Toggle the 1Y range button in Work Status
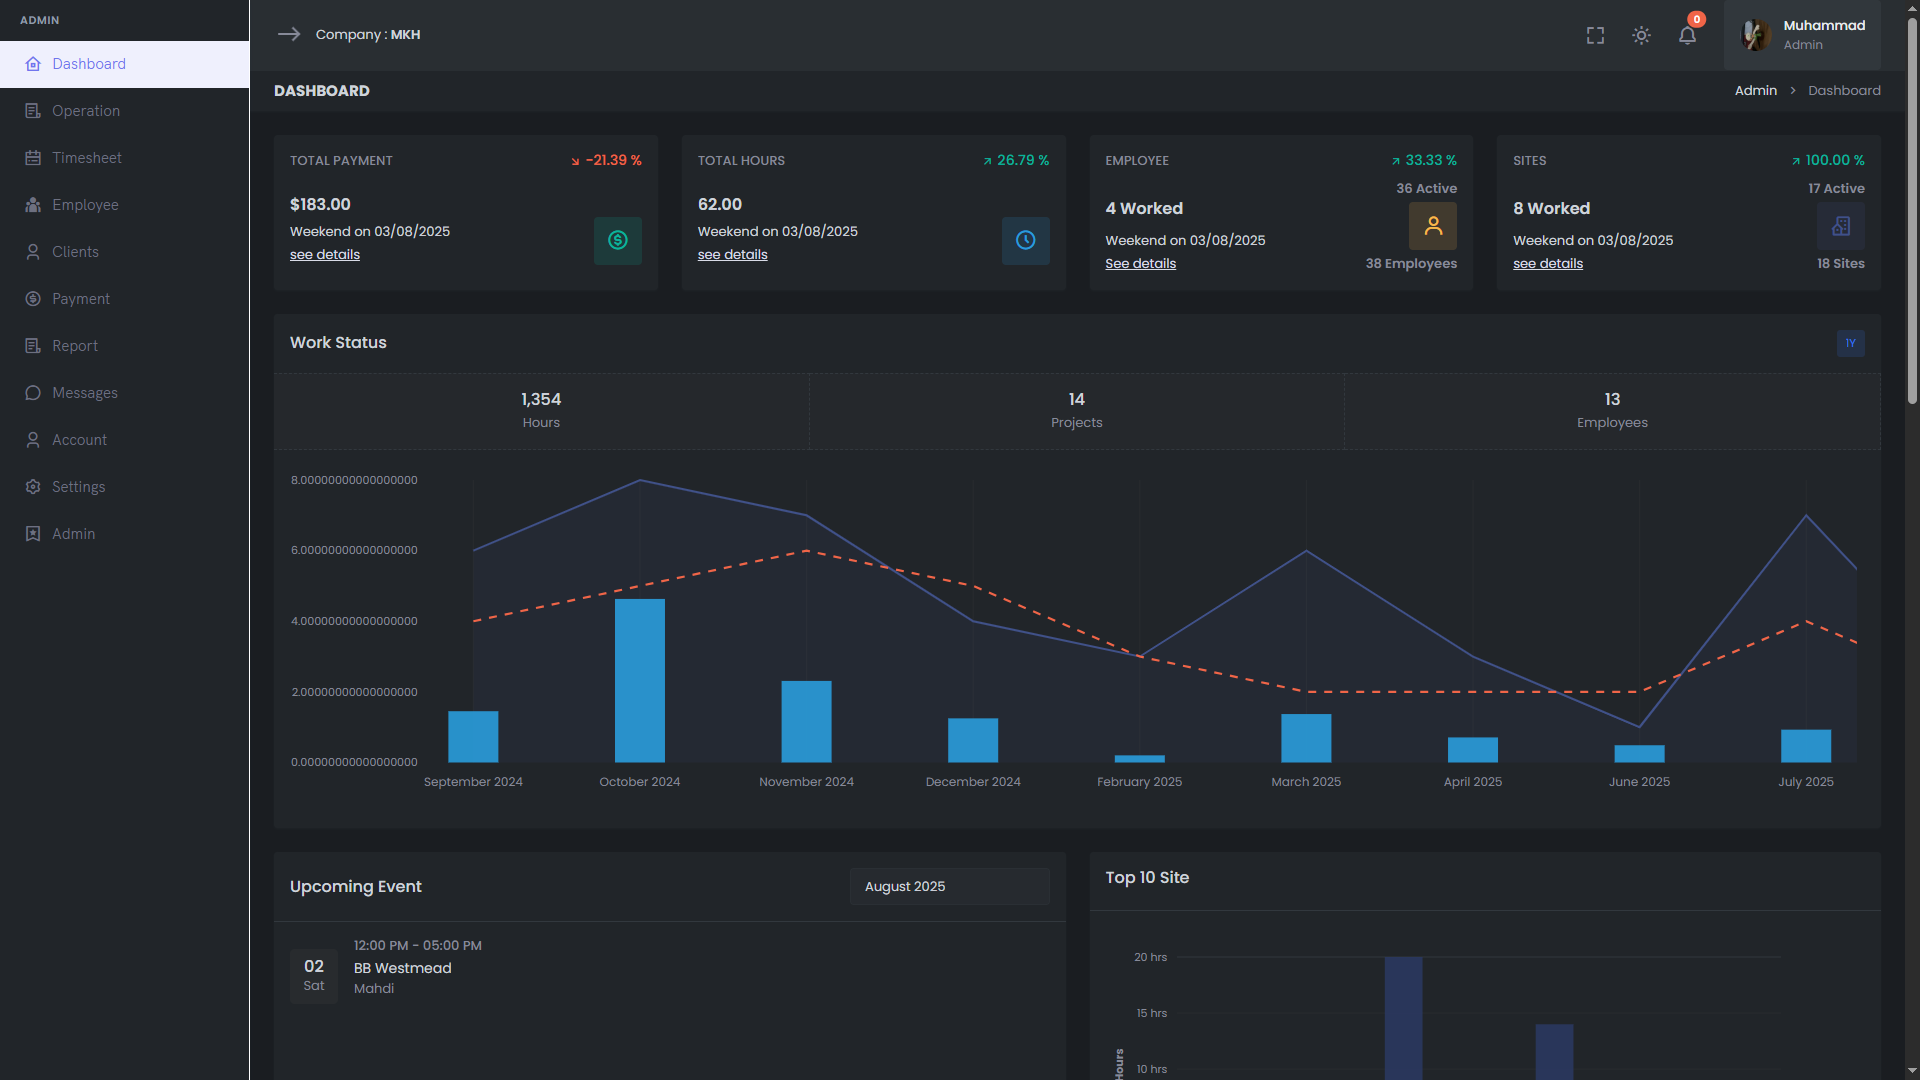The height and width of the screenshot is (1080, 1920). [1850, 343]
